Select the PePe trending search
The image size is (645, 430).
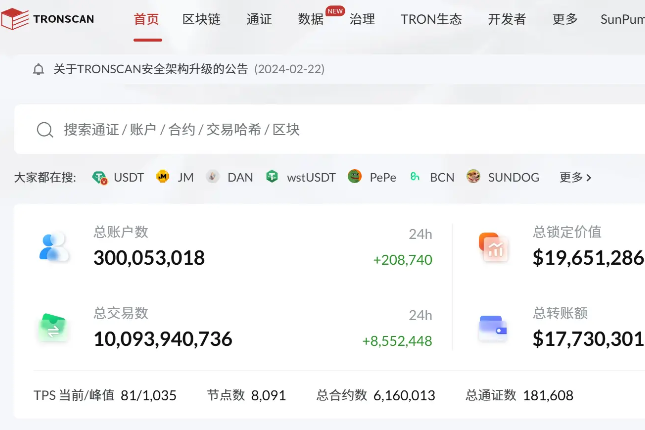(383, 177)
